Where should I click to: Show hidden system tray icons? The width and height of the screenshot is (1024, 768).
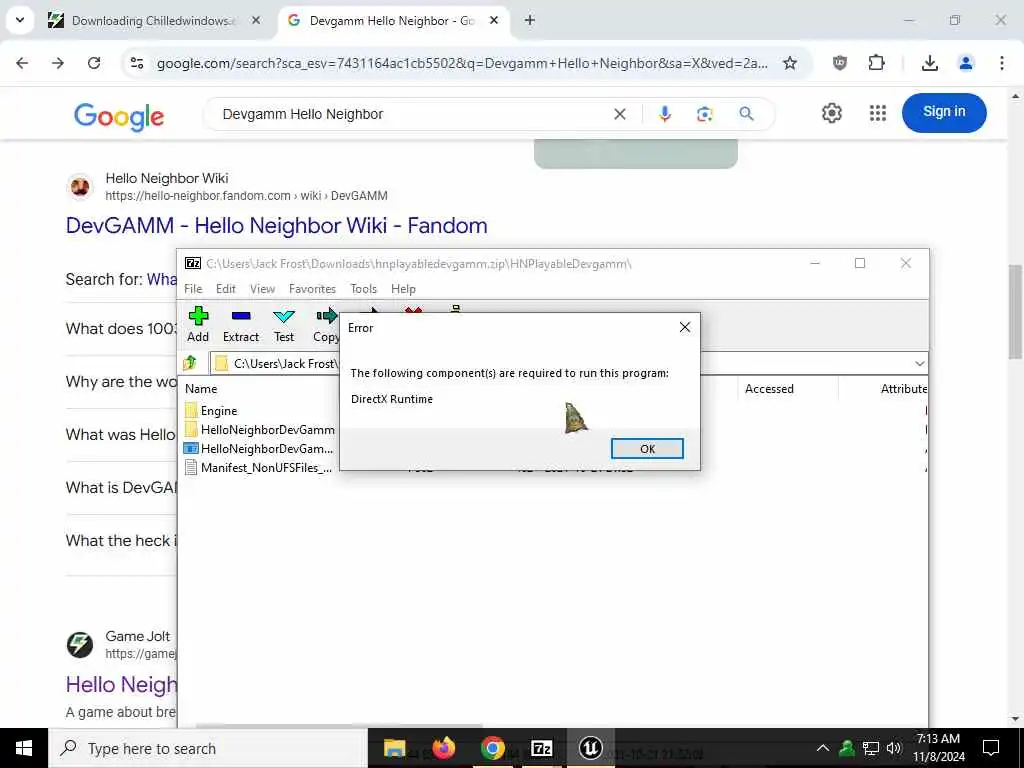point(823,748)
